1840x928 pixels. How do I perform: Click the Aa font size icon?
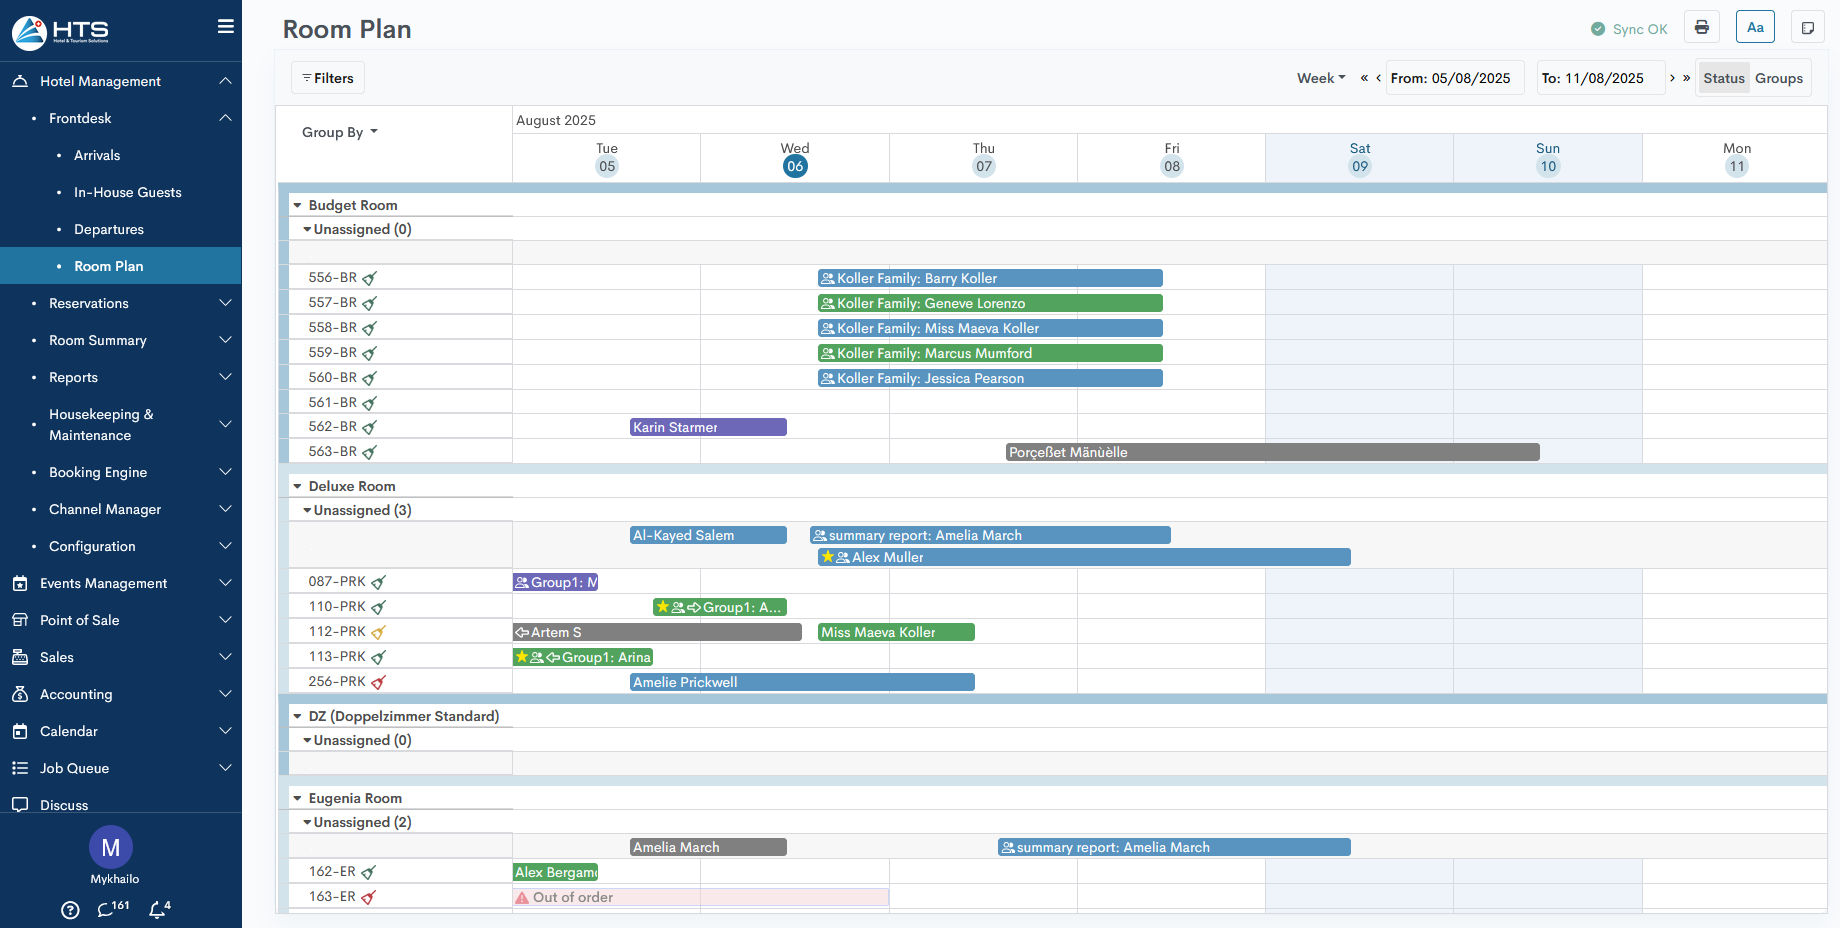tap(1755, 28)
